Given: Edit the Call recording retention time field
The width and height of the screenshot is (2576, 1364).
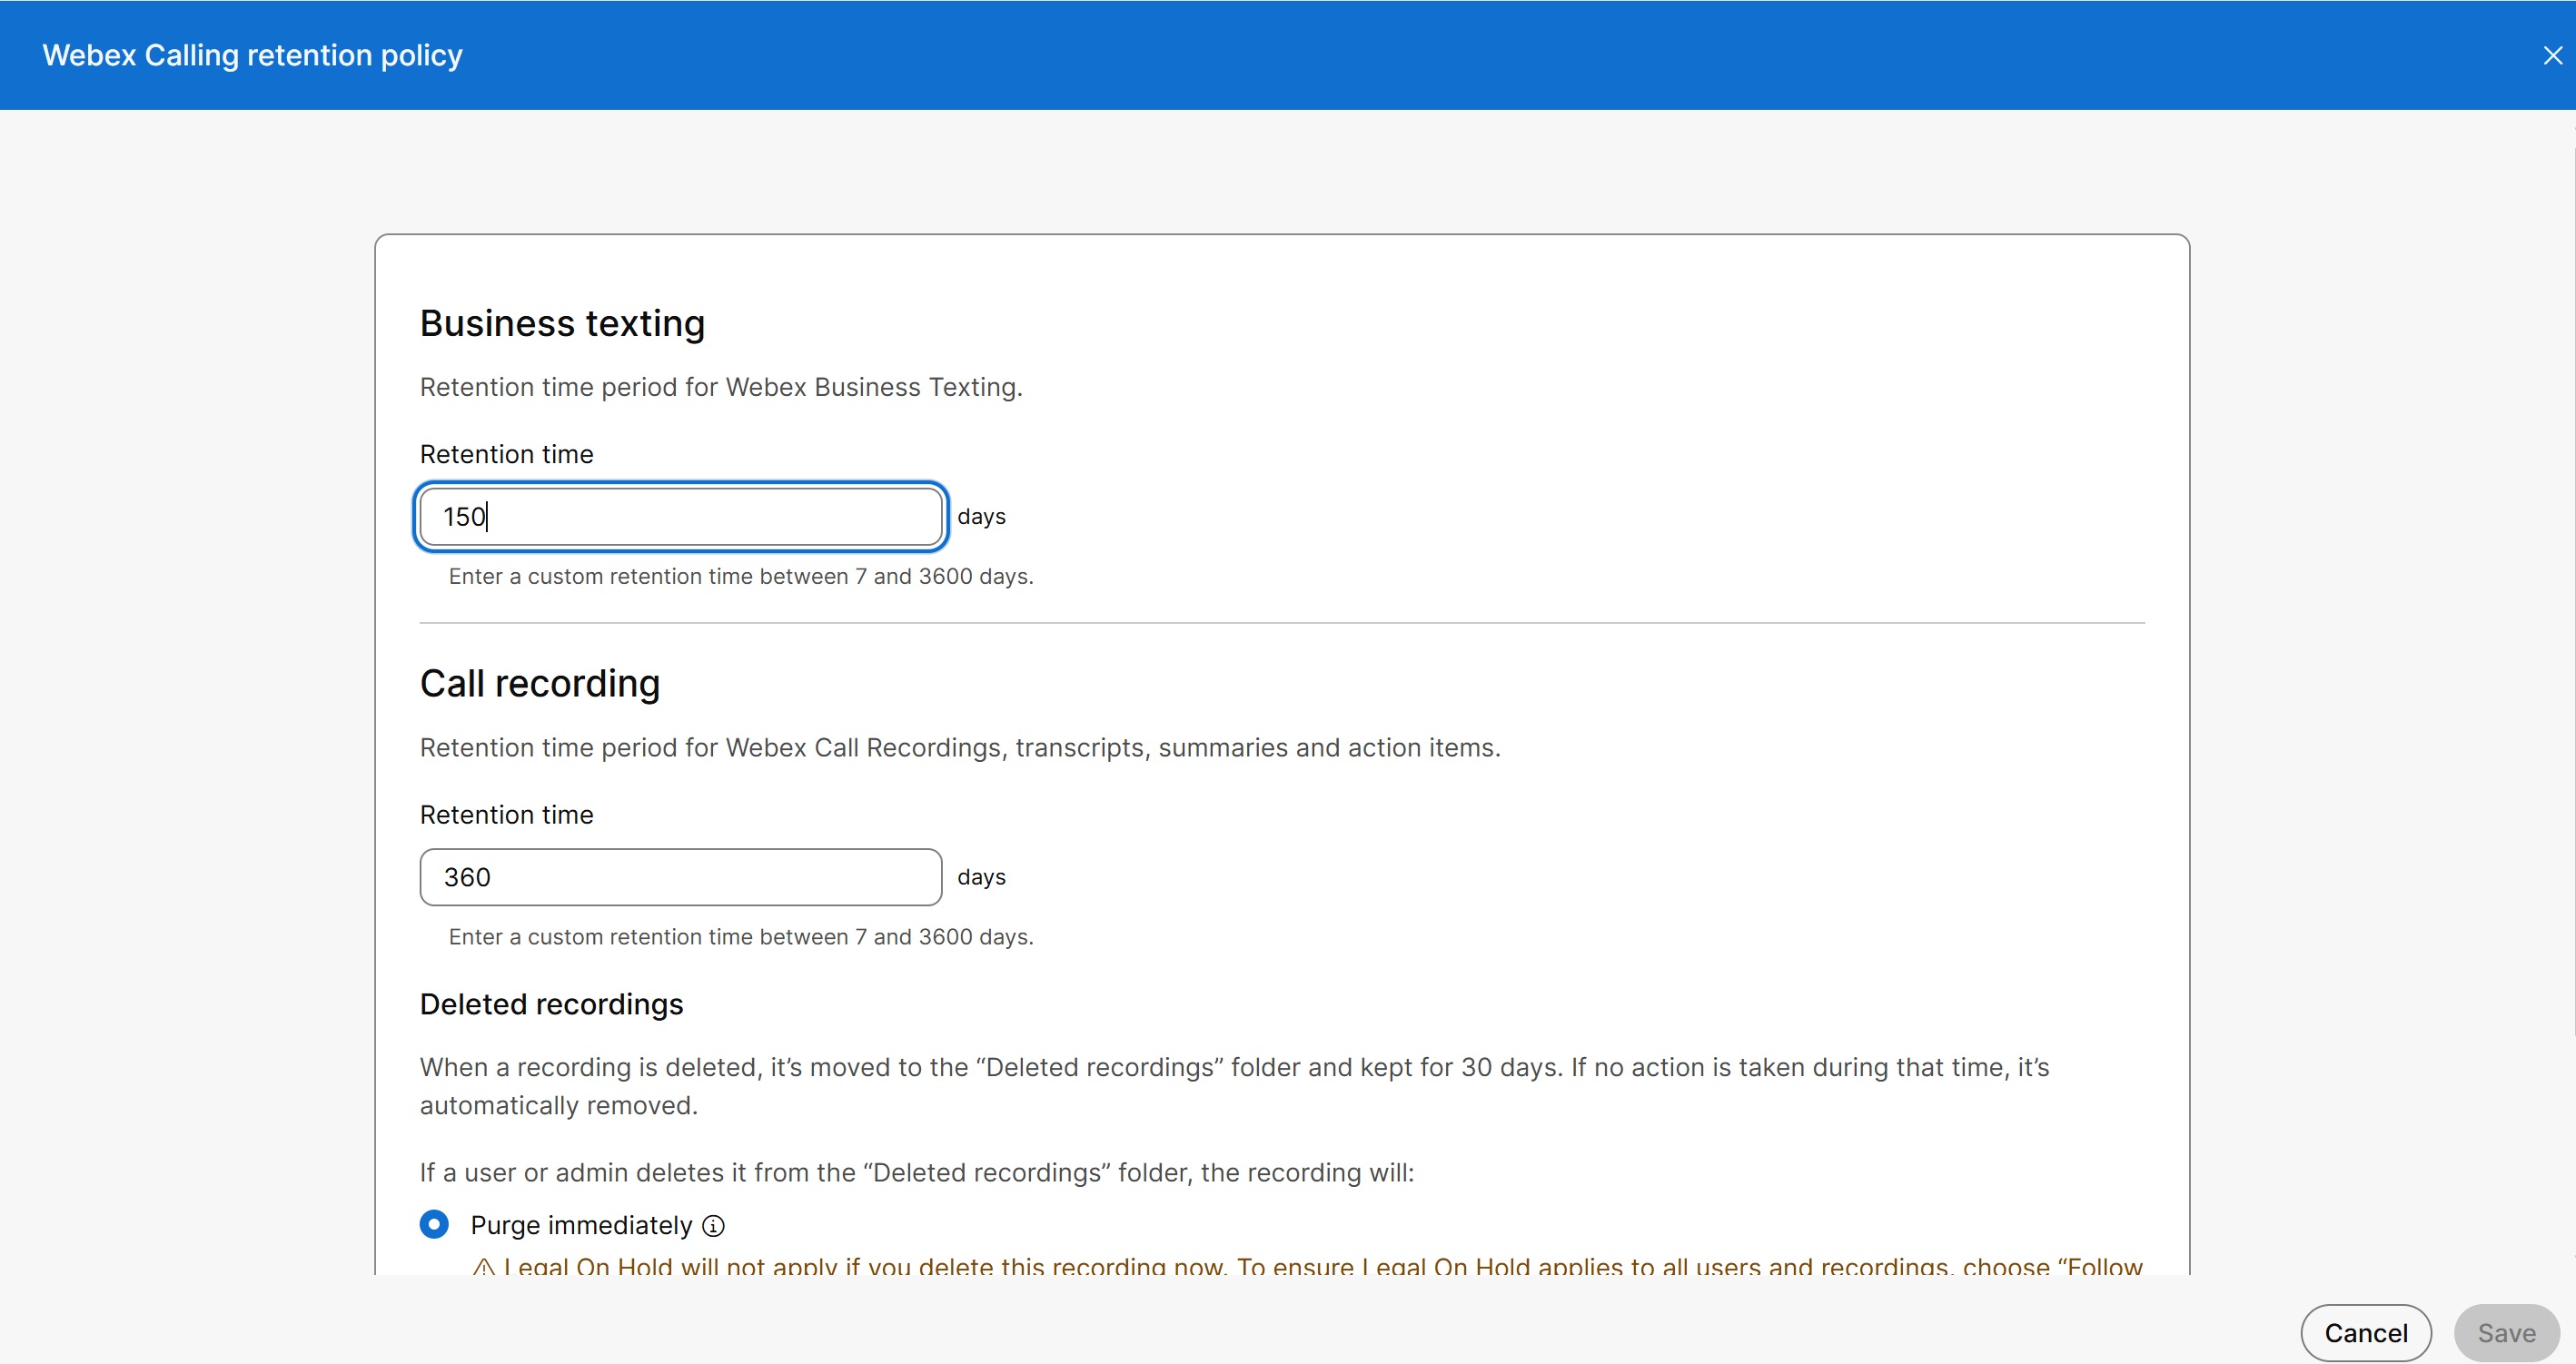Looking at the screenshot, I should (681, 877).
